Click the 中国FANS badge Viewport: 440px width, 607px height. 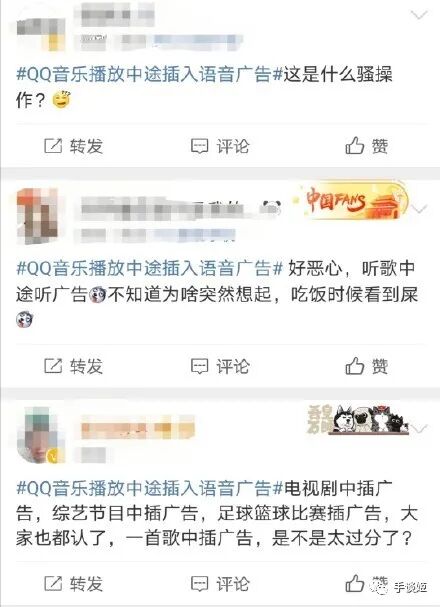351,202
